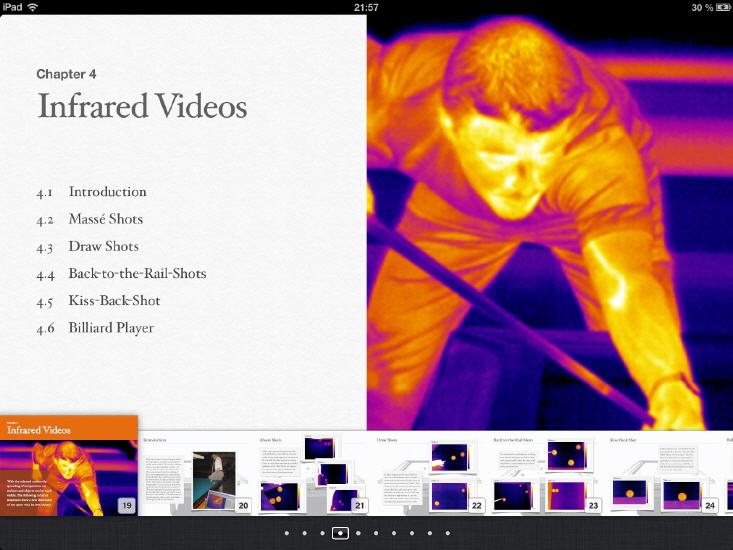
Task: Jump to section 4.5 Kiss-Back-Shot
Action: 99,300
